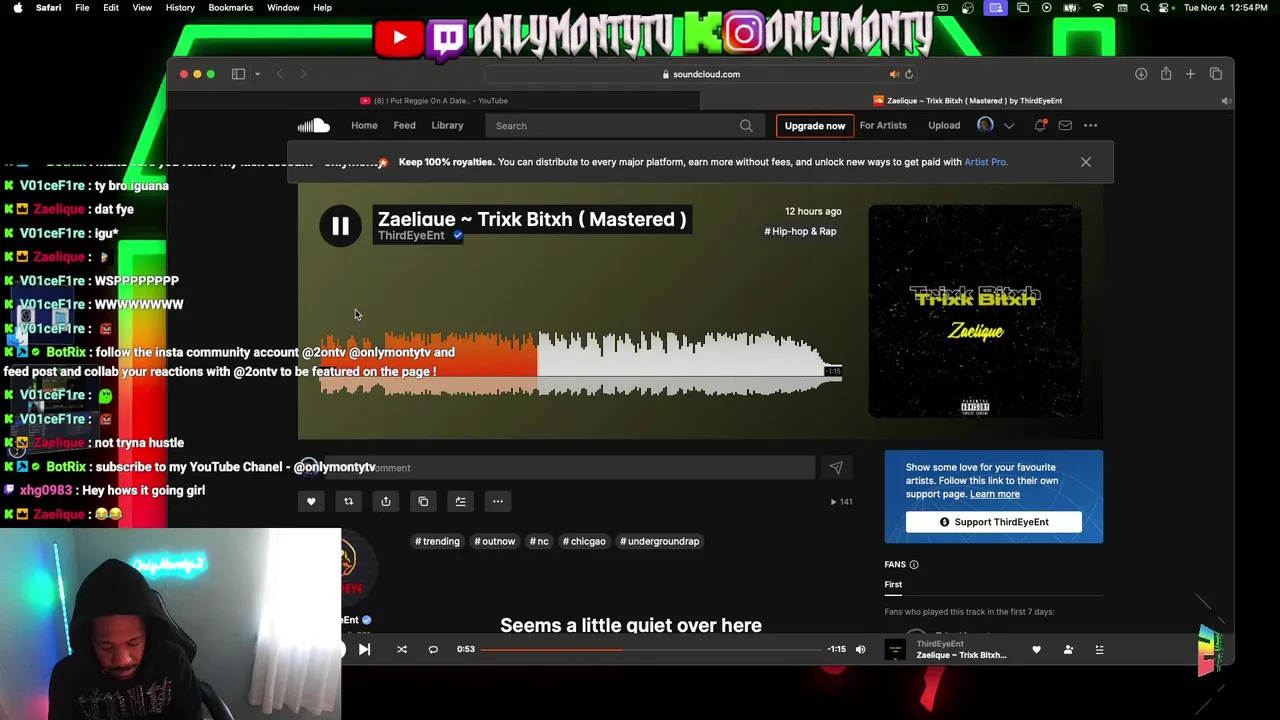Toggle repeat in the player bar
The image size is (1280, 720).
tap(433, 649)
